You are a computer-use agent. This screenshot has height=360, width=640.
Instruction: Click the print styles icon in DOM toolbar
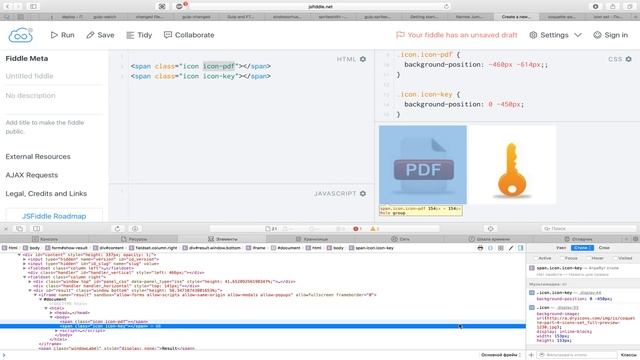(480, 248)
